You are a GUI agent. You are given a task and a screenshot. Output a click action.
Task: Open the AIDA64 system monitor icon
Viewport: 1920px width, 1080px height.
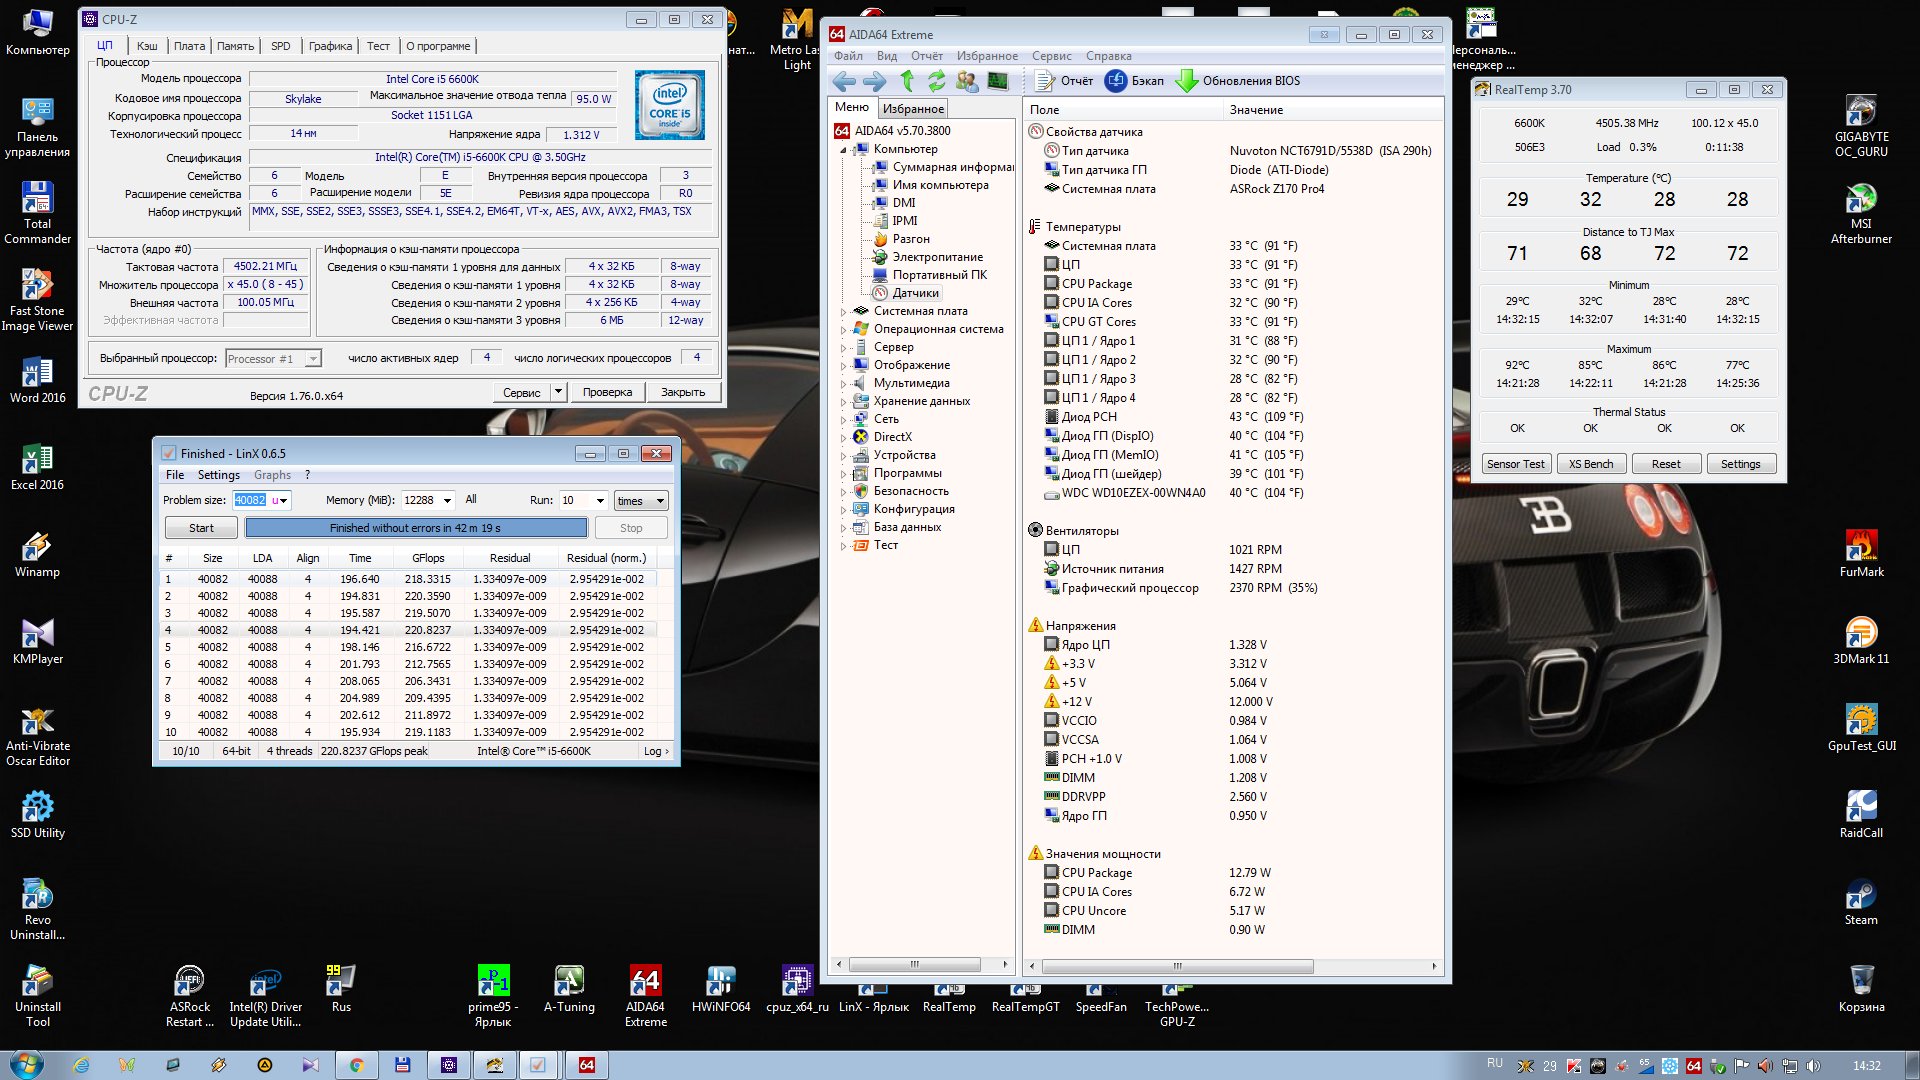click(997, 81)
